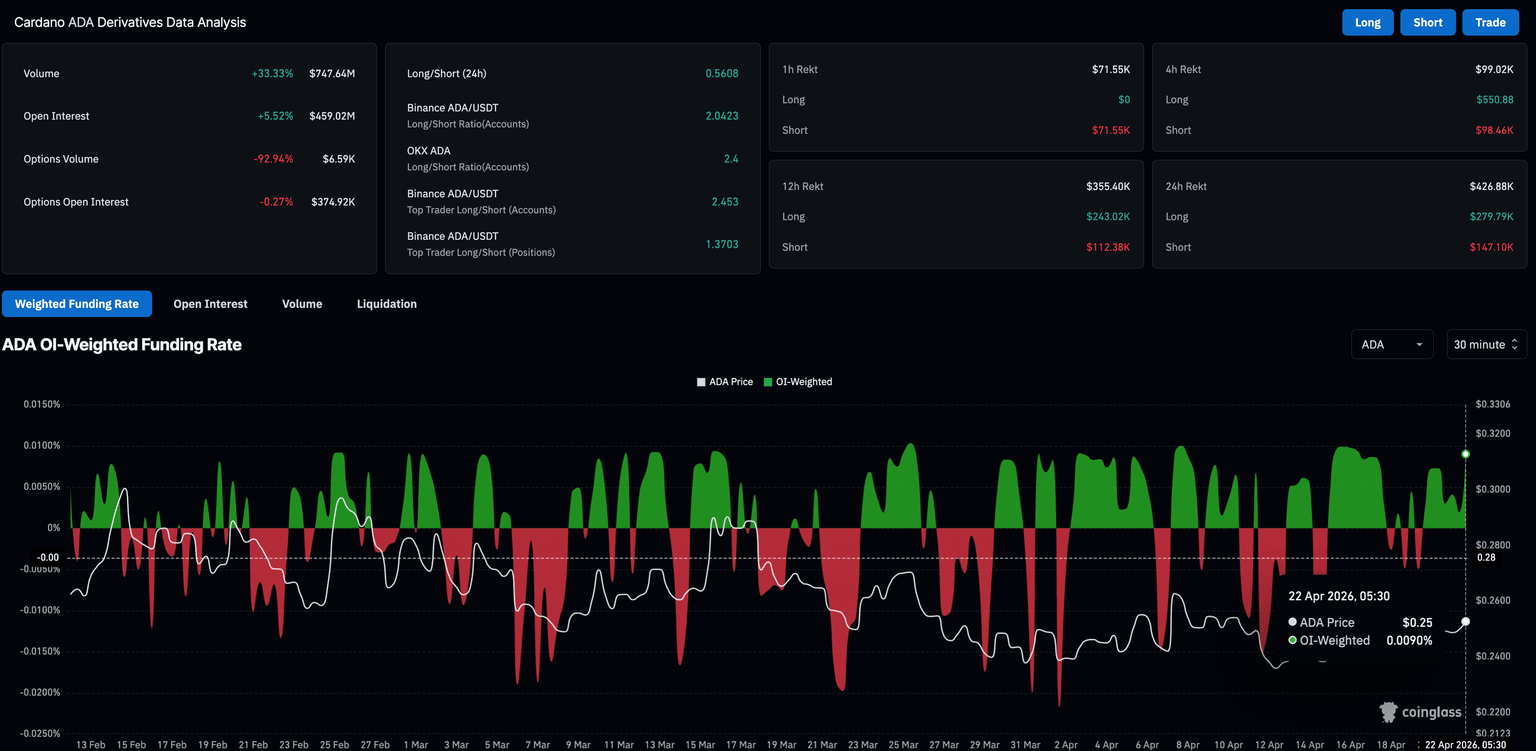Select the Weighted Funding Rate tab

[x=77, y=304]
